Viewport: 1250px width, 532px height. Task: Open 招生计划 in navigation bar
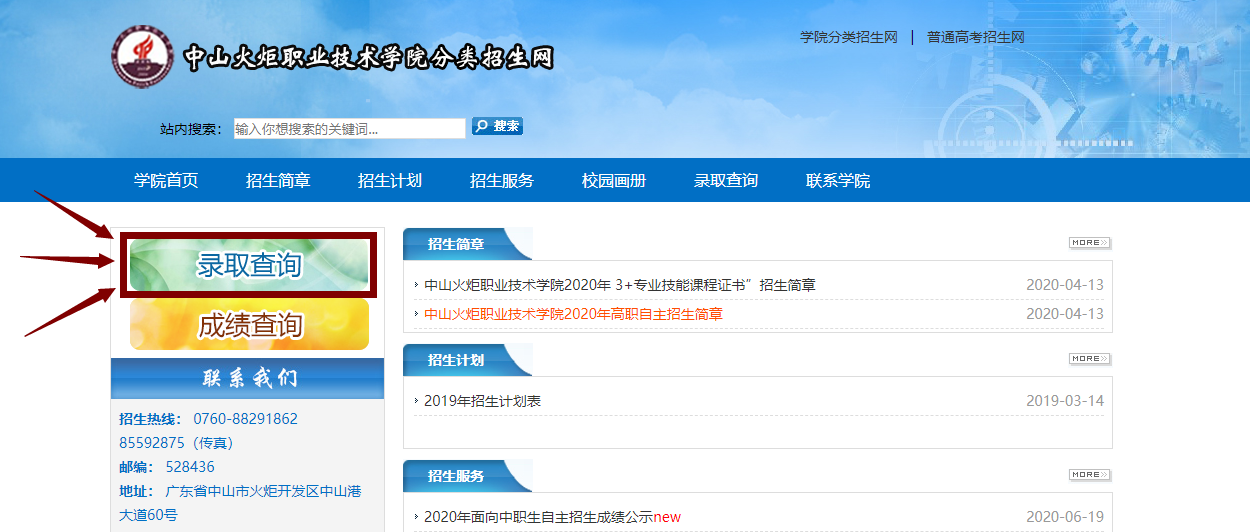390,181
